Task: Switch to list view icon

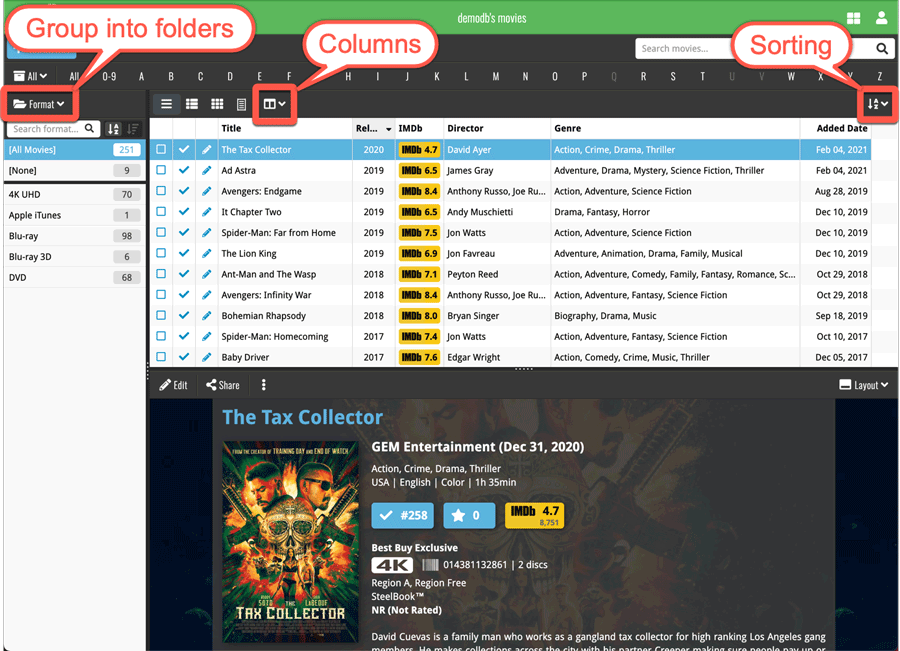Action: 166,104
